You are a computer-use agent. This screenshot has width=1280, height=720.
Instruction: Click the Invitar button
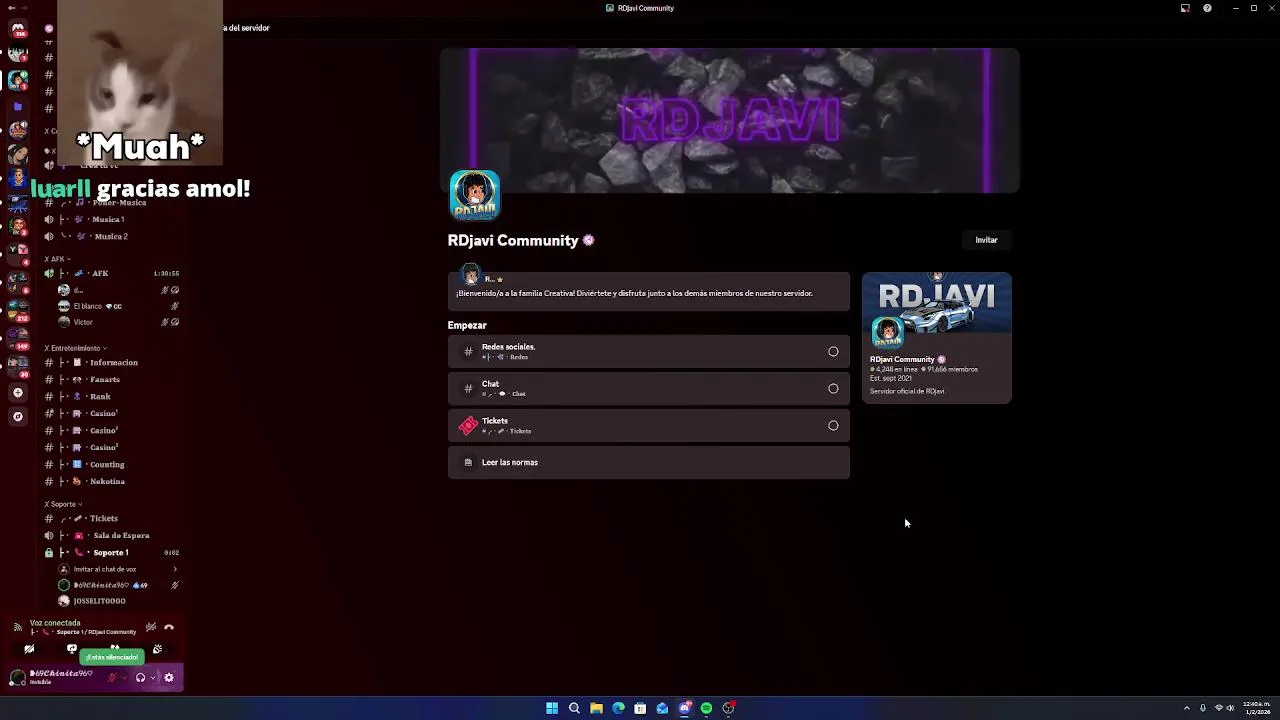[986, 240]
